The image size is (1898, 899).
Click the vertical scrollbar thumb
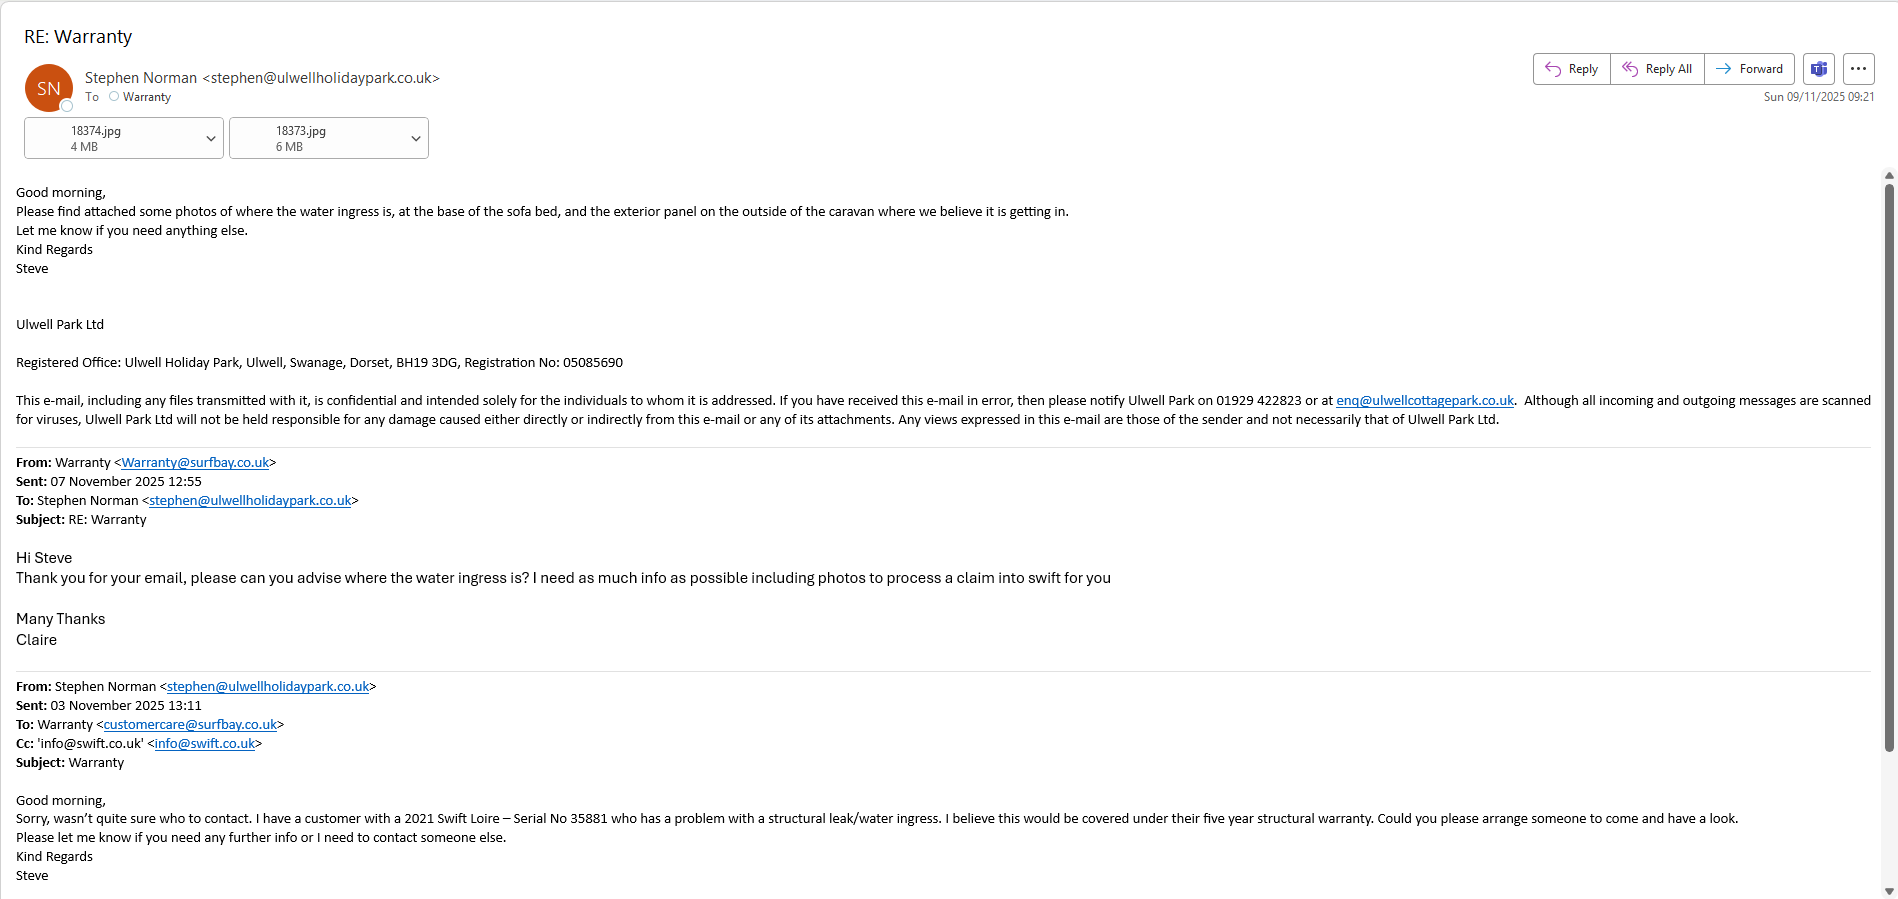click(1889, 460)
